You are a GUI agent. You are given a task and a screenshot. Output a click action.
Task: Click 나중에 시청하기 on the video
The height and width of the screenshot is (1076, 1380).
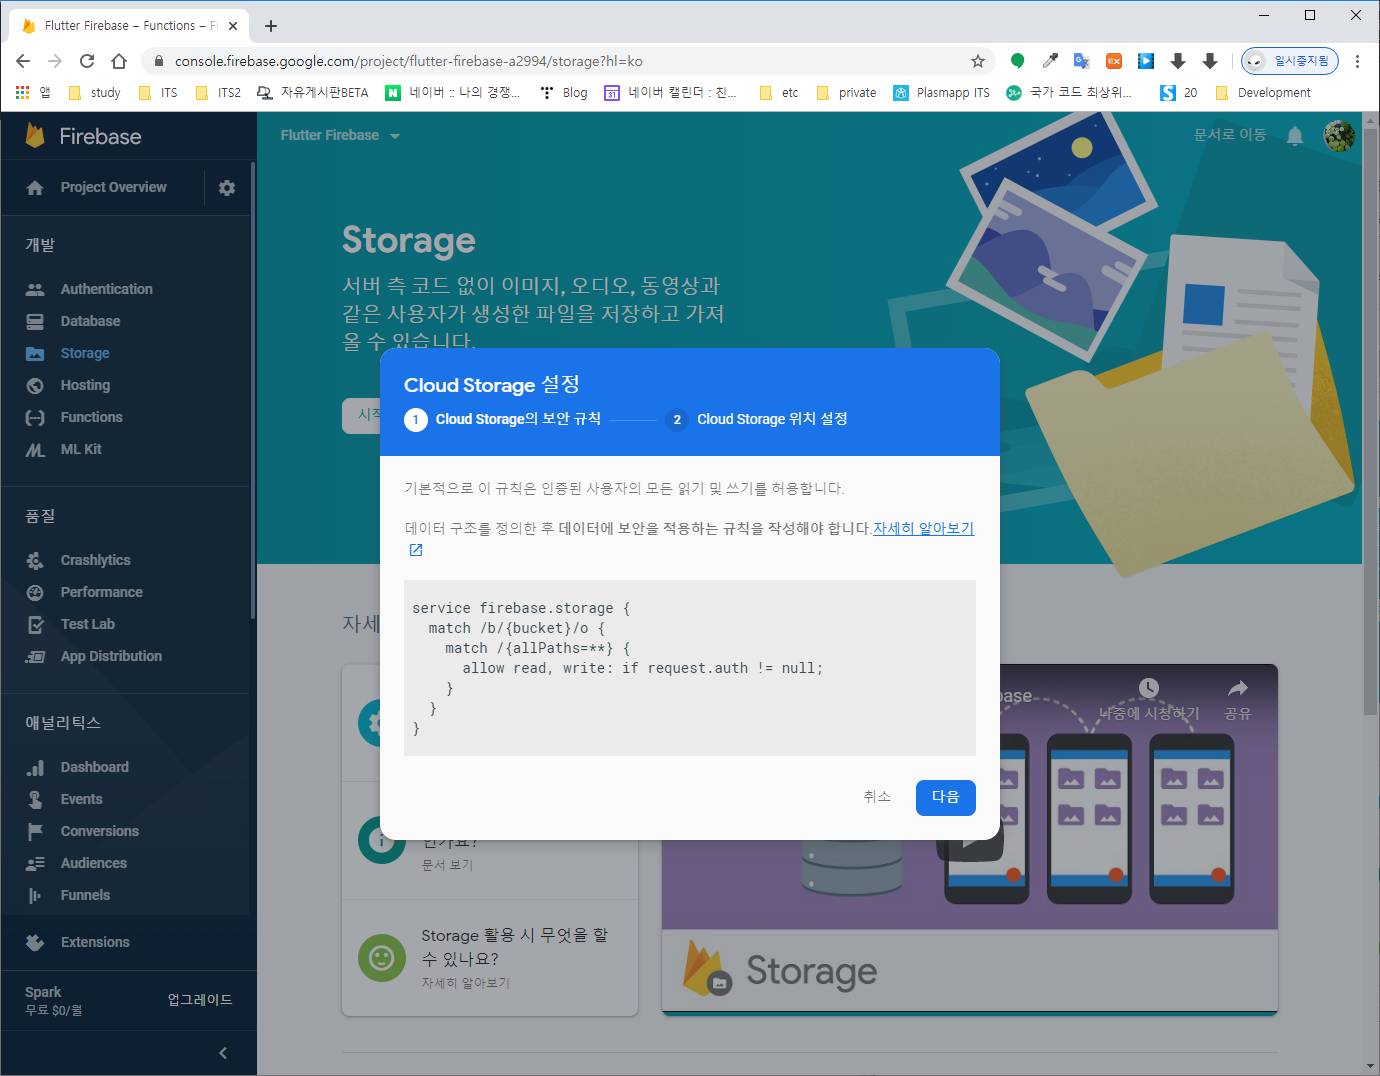[1149, 700]
